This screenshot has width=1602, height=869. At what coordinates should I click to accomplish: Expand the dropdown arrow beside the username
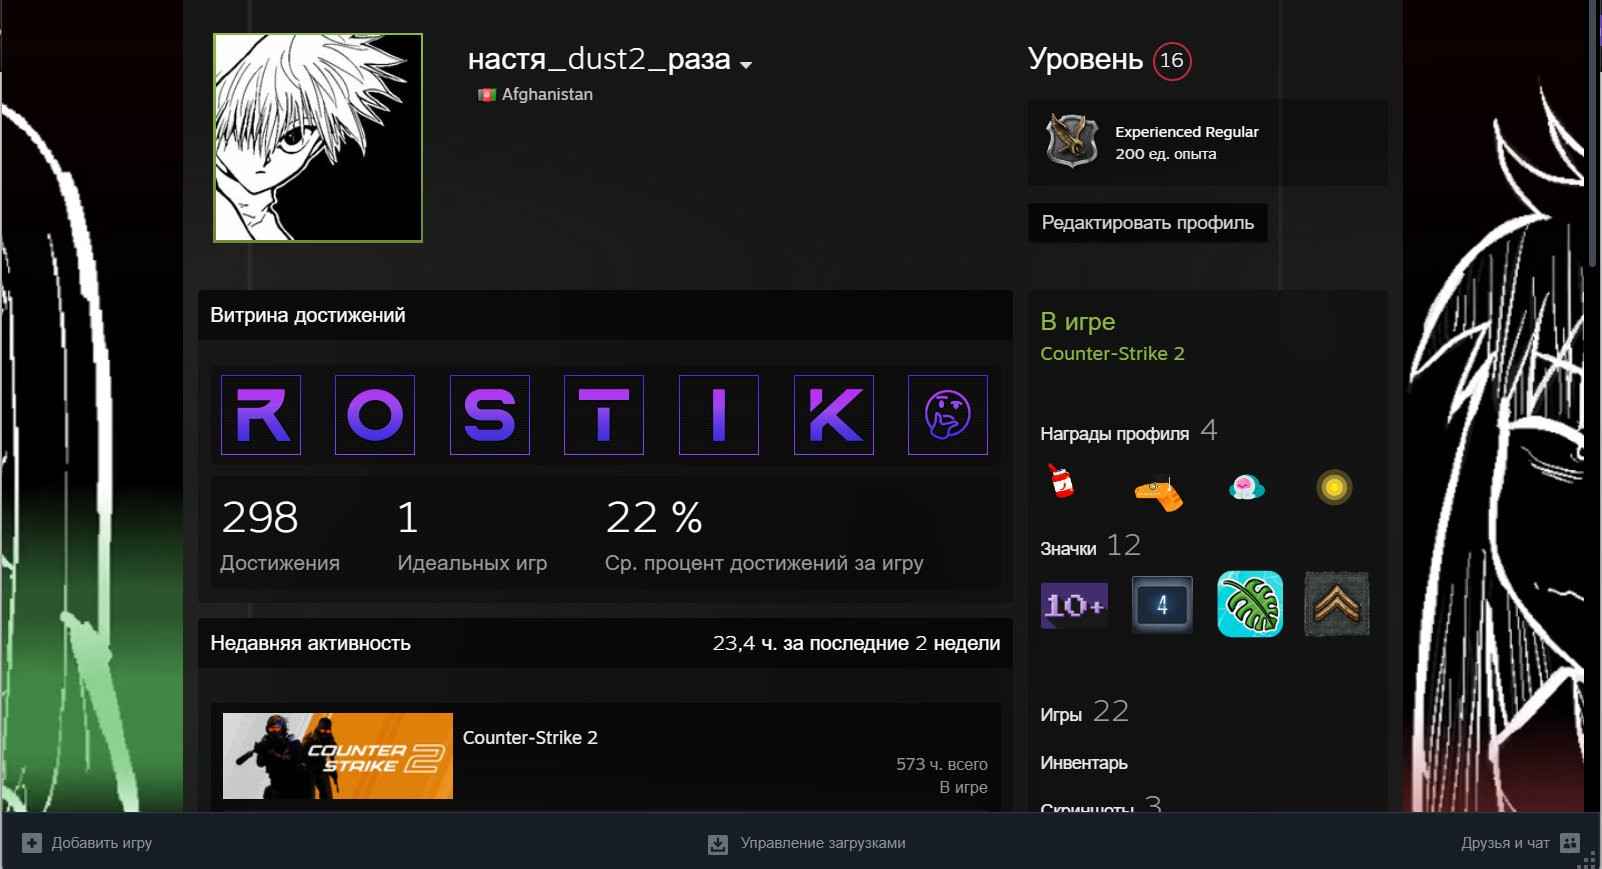click(x=745, y=65)
